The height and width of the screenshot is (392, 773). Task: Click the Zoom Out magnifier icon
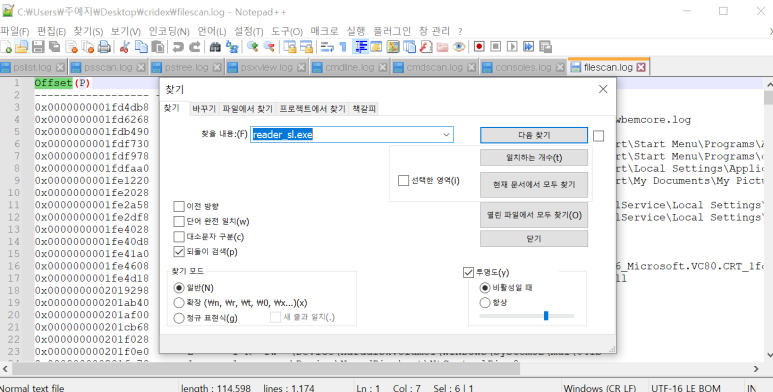click(269, 47)
